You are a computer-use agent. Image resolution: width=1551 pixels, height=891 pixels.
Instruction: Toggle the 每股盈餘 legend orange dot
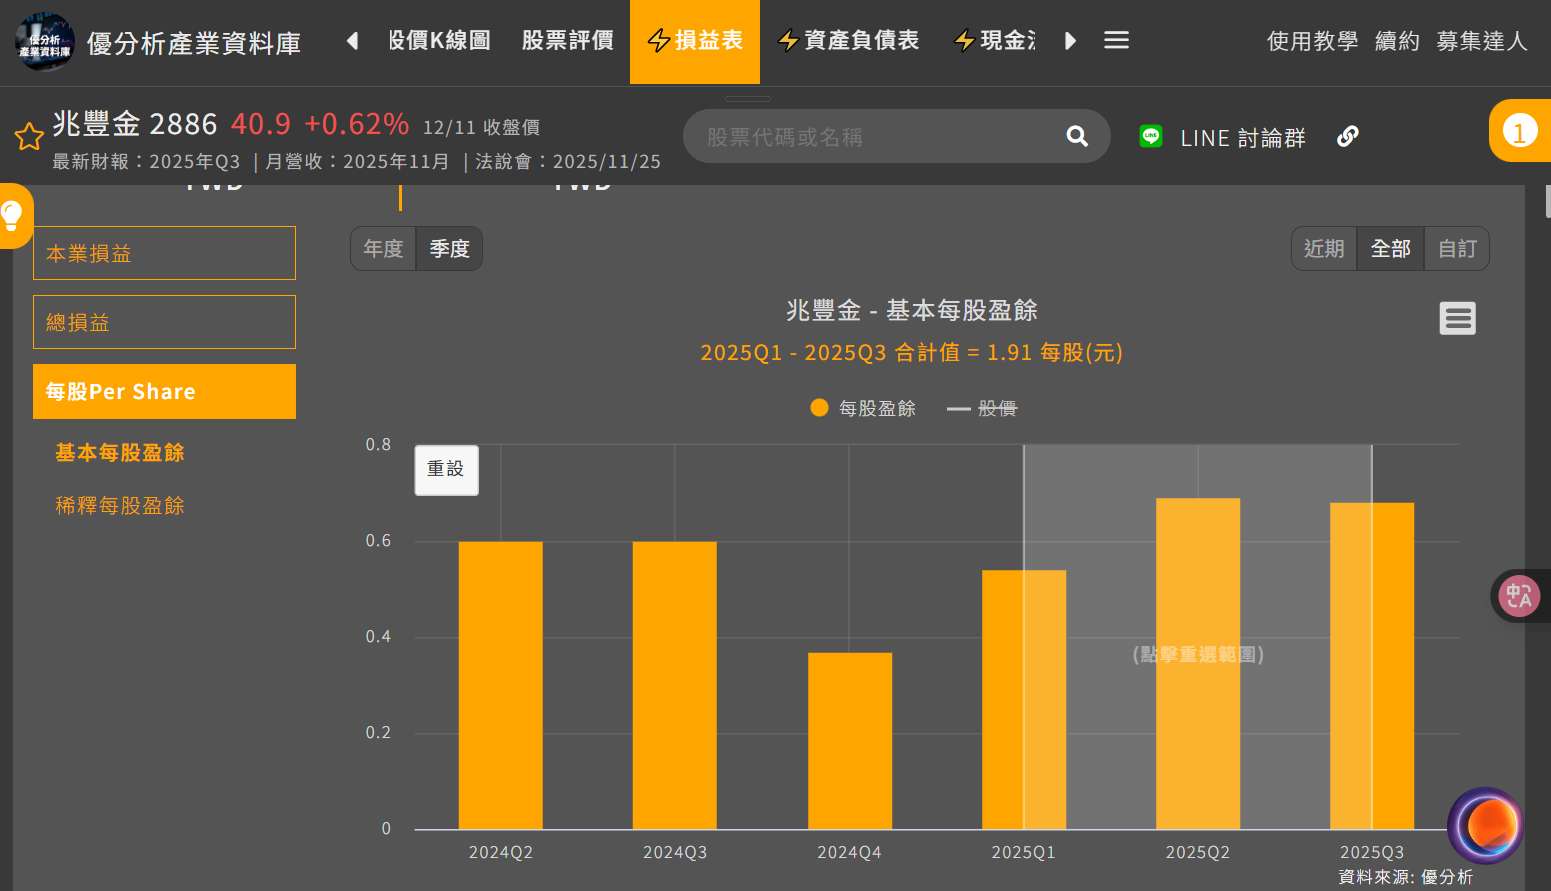[x=819, y=408]
